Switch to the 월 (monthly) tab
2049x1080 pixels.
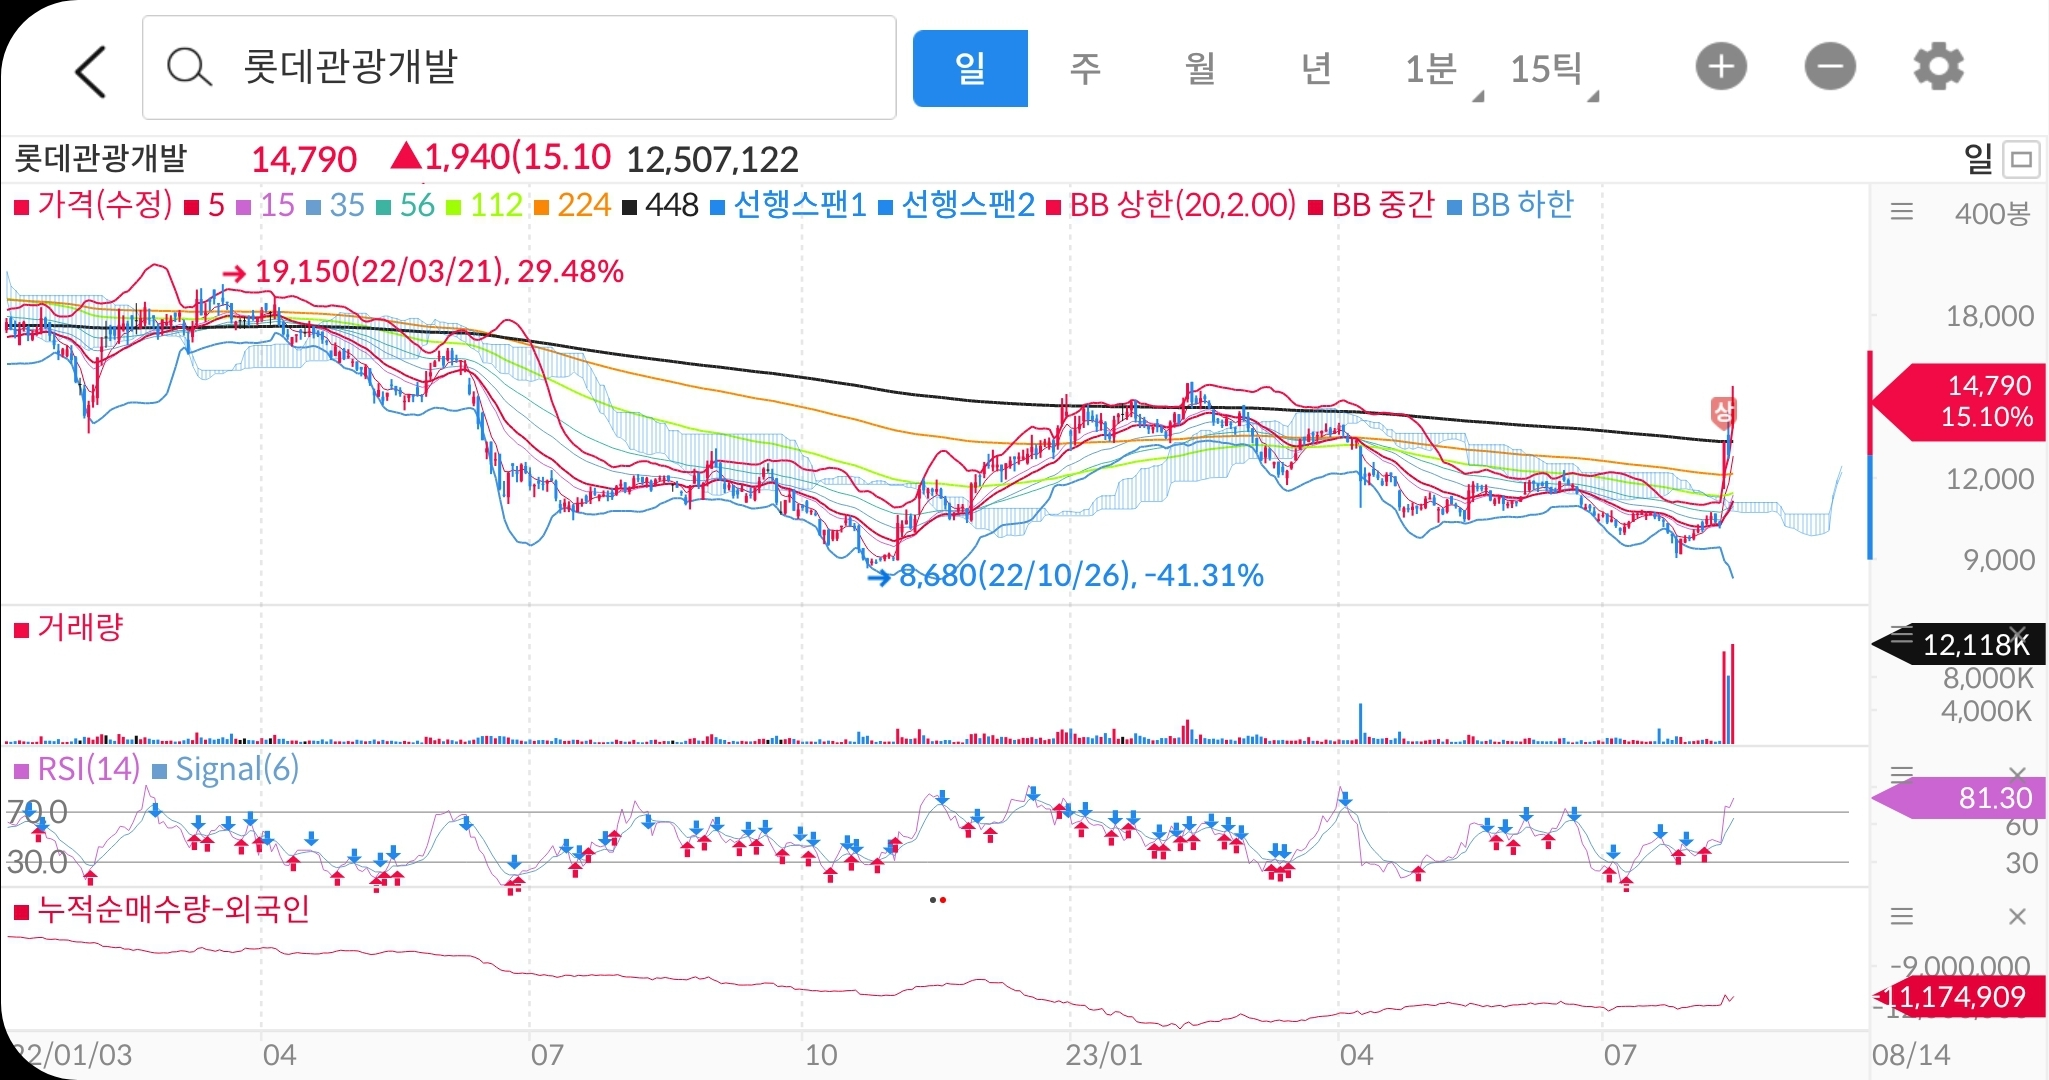[1200, 68]
